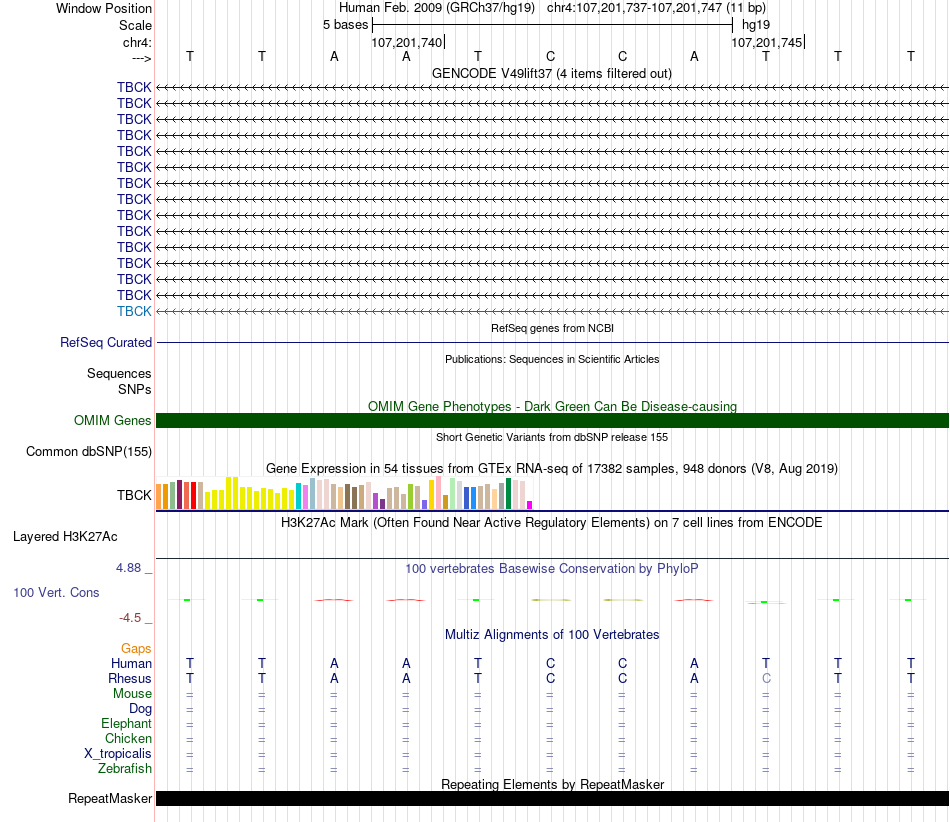Click the maroon bar in the GTEx expression chart
This screenshot has width=950, height=822.
pos(179,494)
